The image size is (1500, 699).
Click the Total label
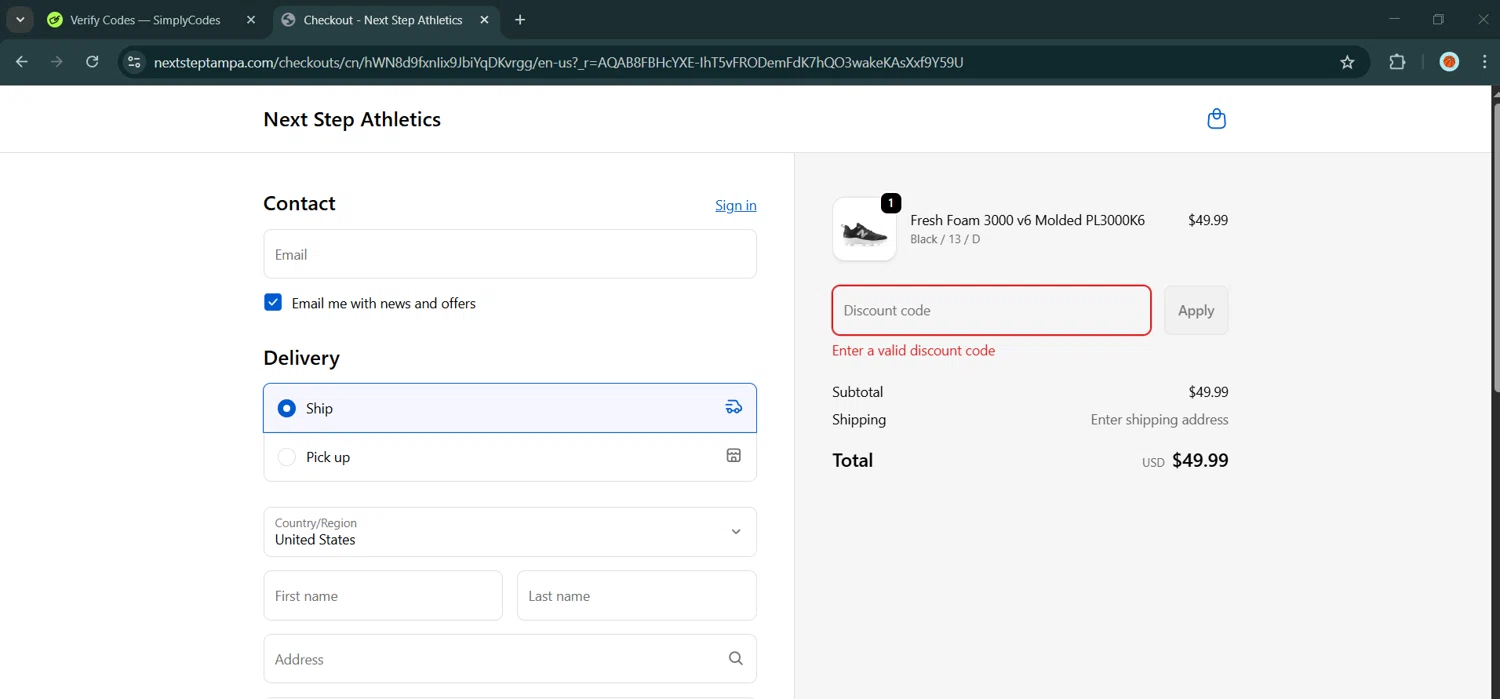click(852, 460)
